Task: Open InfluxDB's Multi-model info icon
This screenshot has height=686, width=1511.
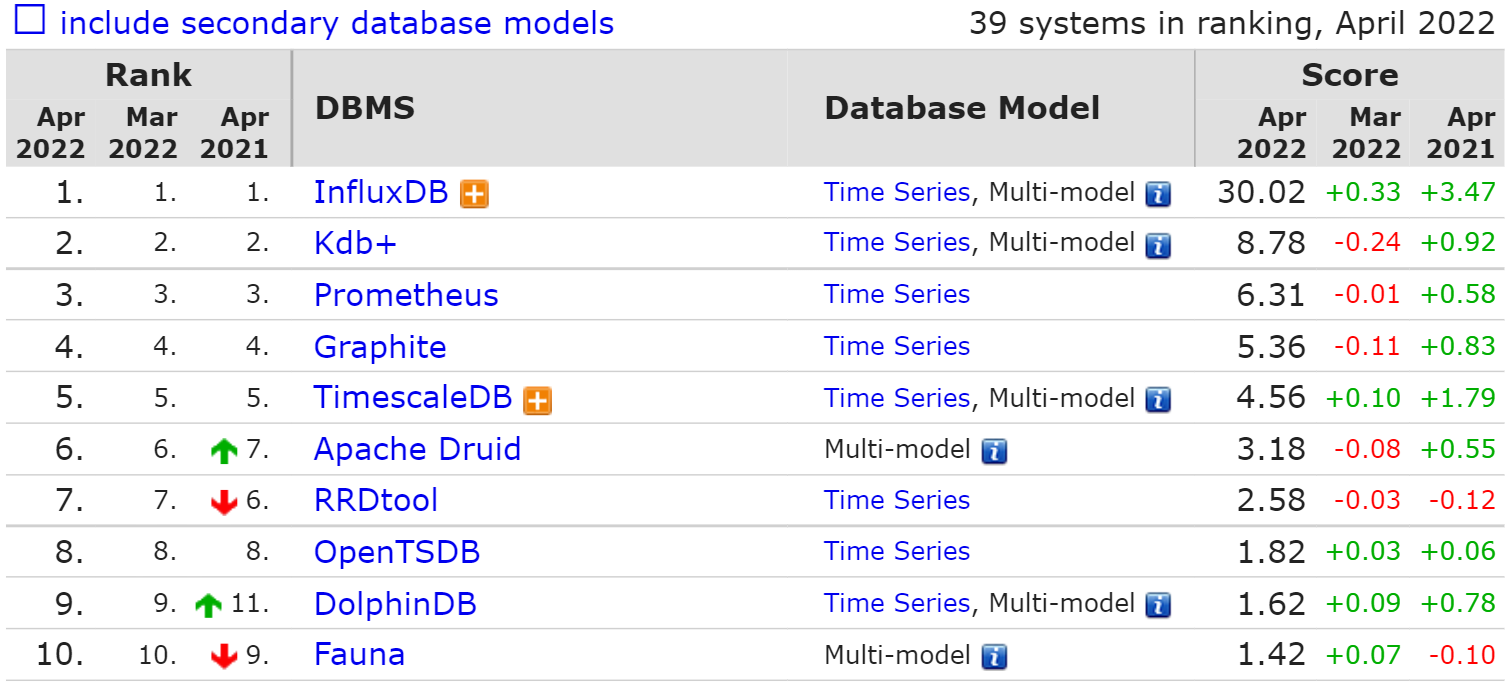Action: coord(1157,192)
